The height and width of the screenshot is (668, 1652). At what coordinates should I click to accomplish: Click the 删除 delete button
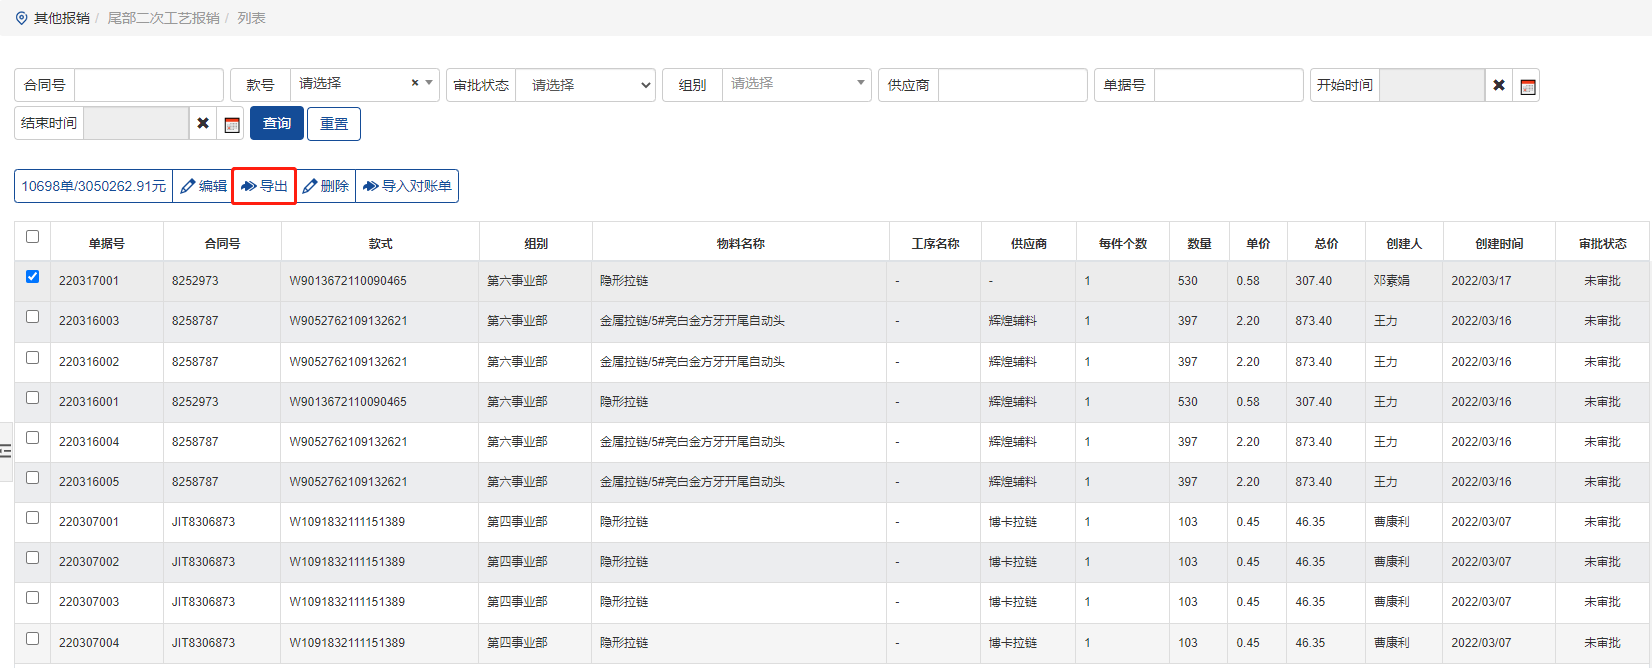[x=326, y=186]
